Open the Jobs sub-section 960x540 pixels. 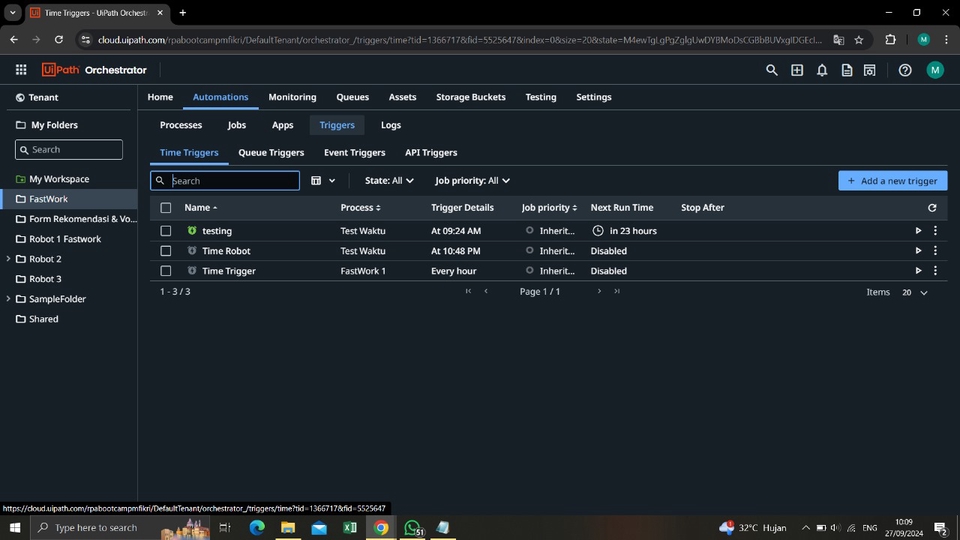coord(236,125)
